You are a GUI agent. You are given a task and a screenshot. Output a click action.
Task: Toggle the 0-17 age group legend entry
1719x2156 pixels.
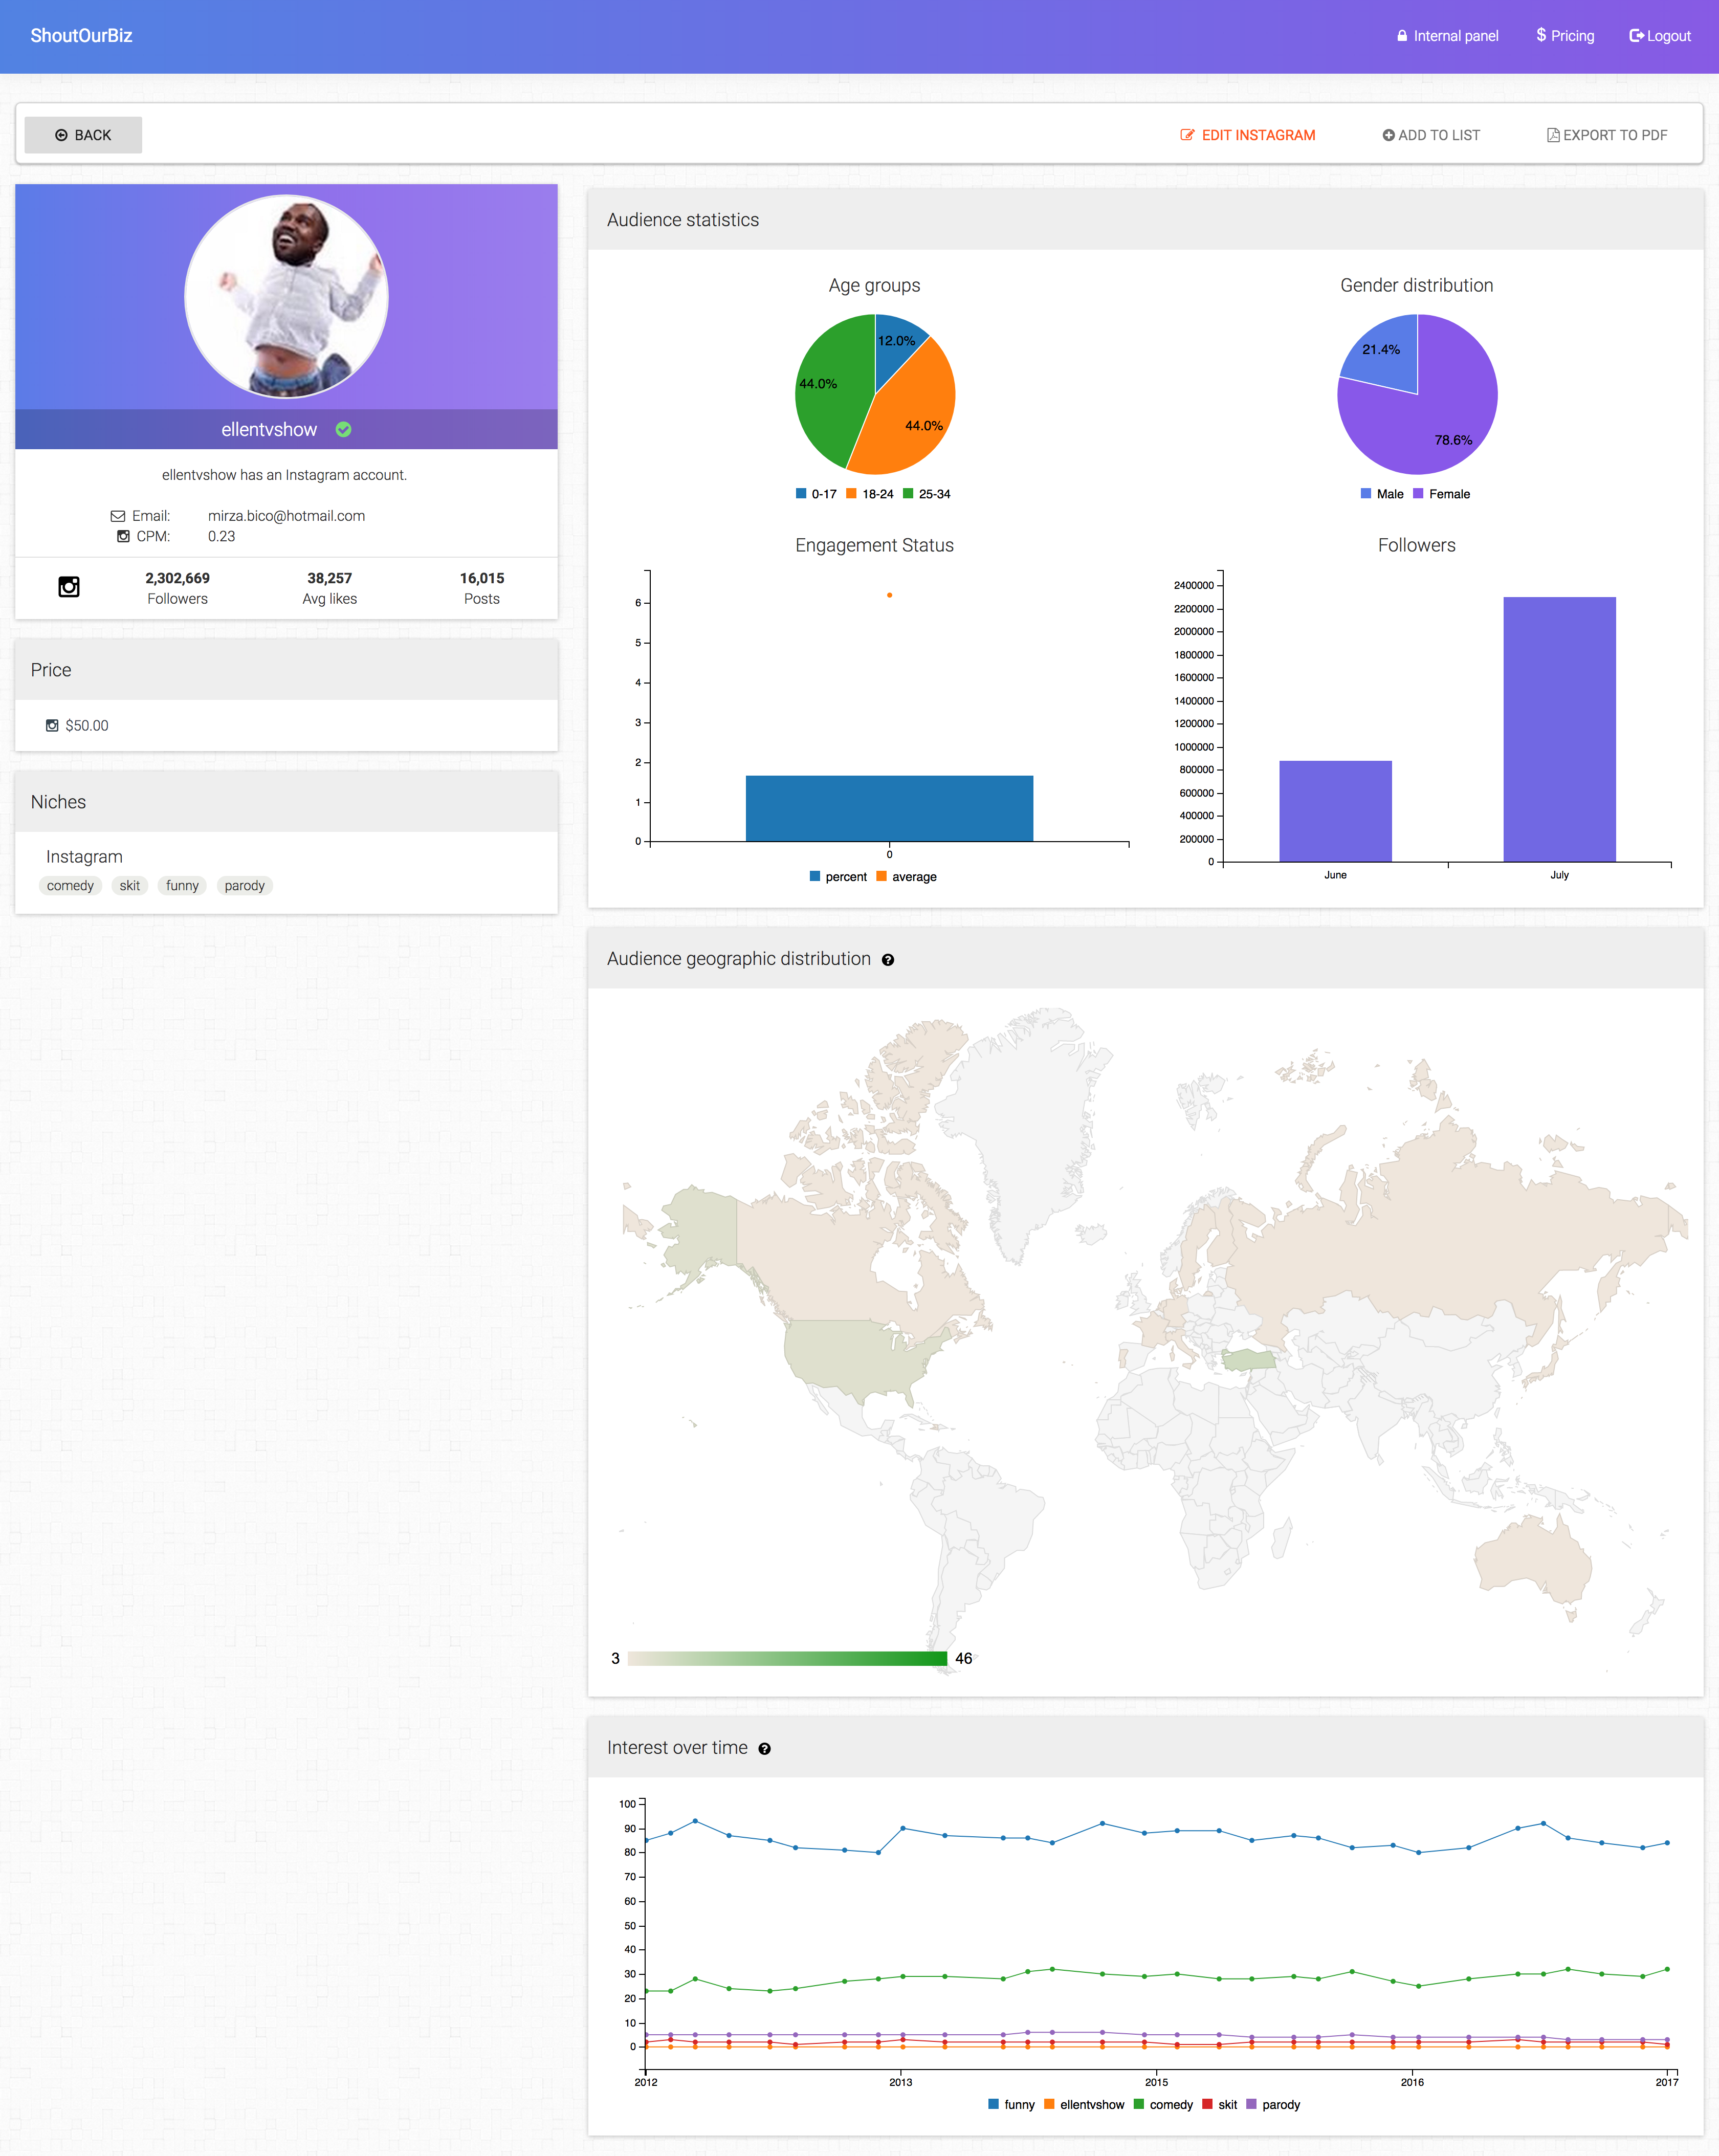[x=816, y=494]
